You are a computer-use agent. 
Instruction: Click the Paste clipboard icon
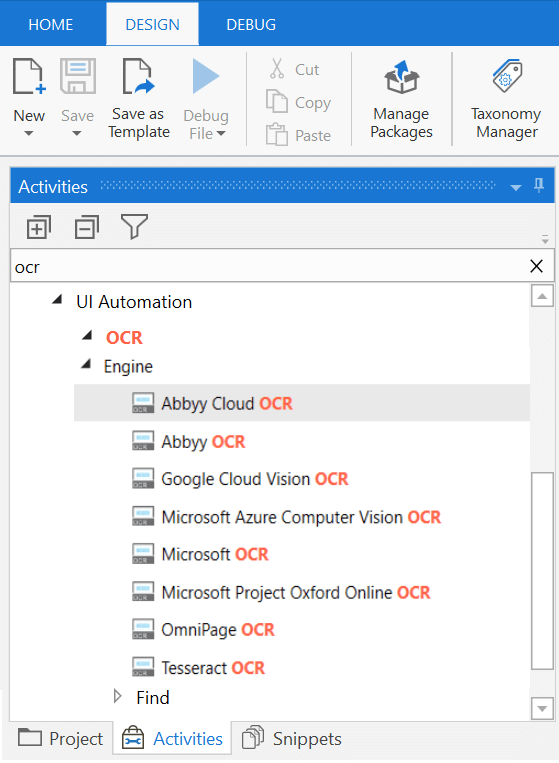point(277,134)
